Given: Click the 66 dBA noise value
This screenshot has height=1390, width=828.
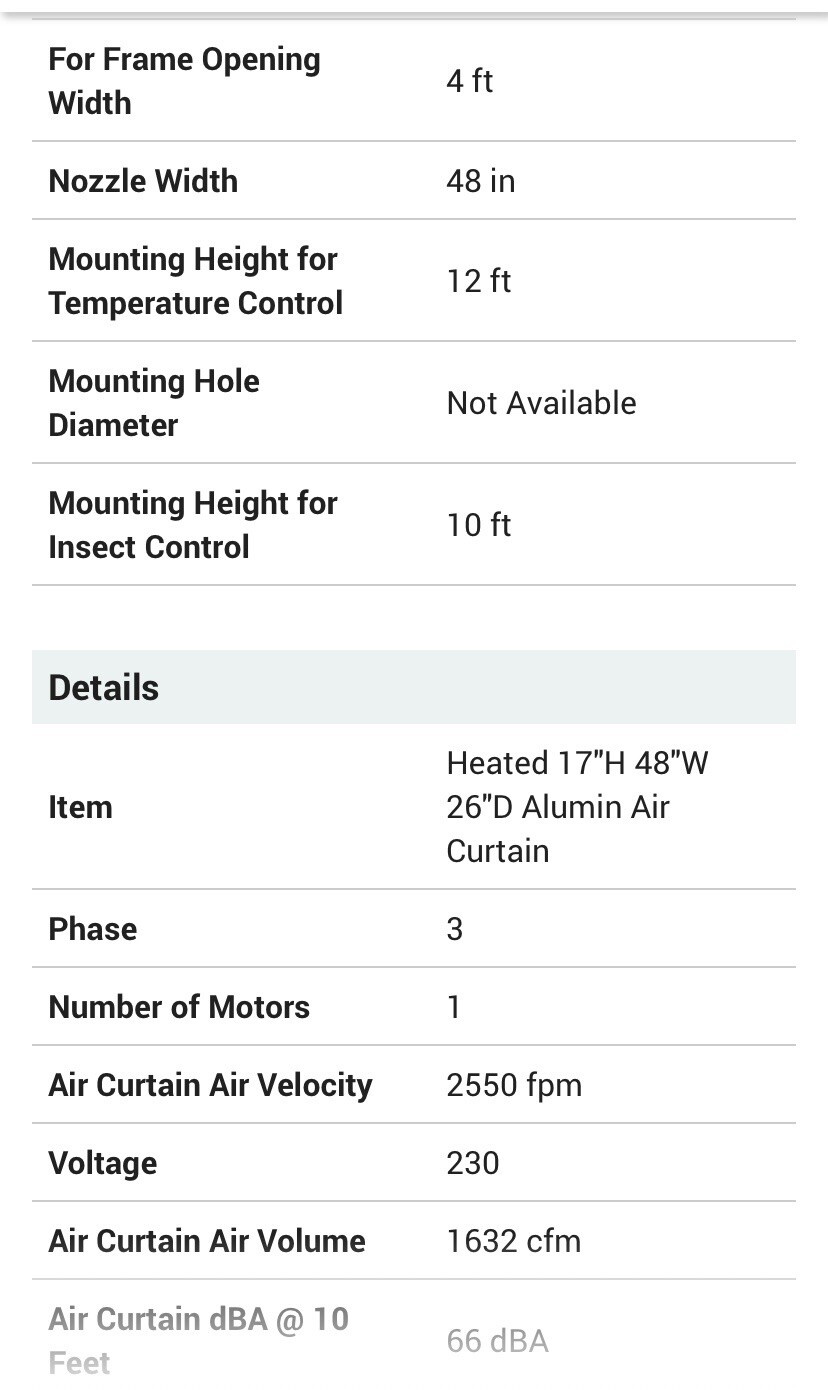Looking at the screenshot, I should [497, 1341].
